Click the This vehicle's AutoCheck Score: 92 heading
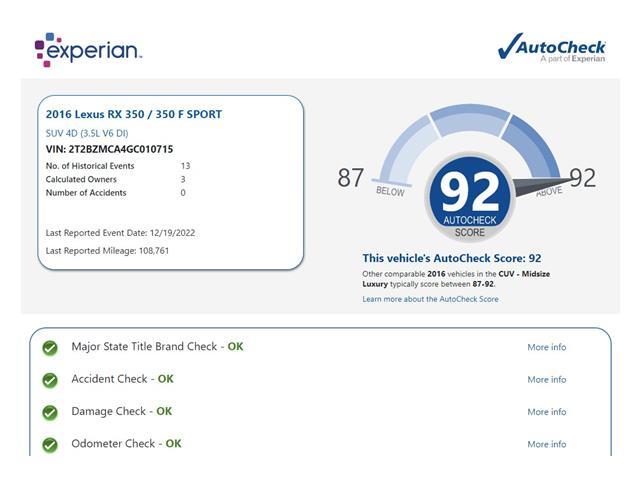 (452, 258)
